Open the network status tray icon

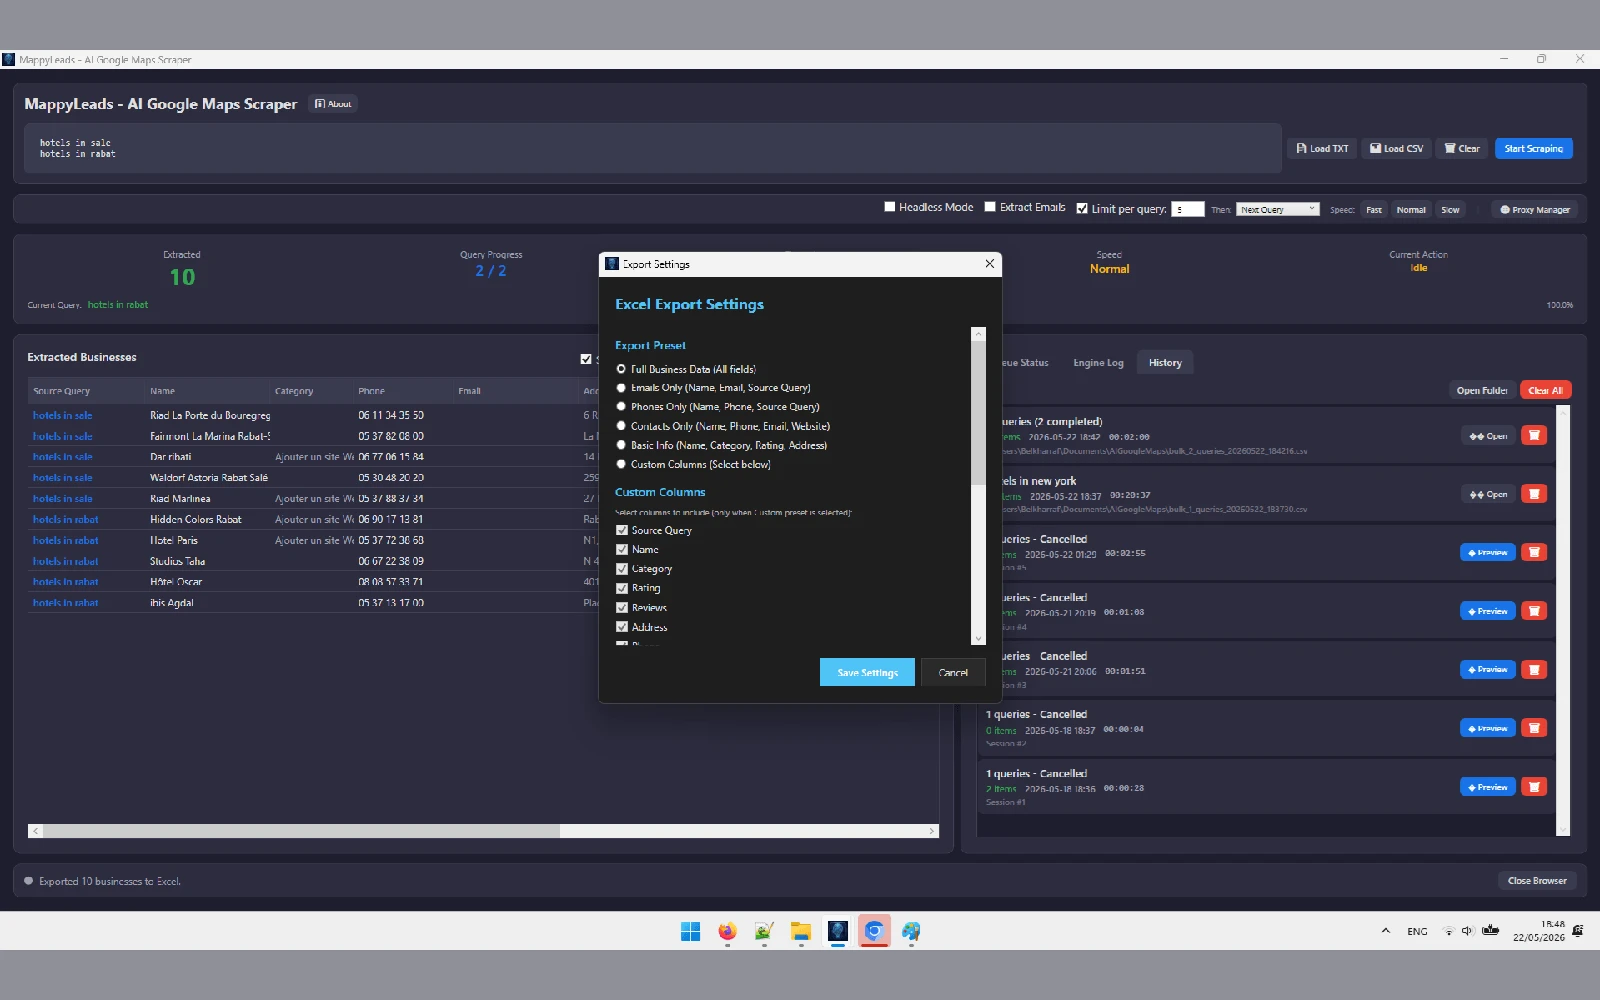tap(1448, 931)
